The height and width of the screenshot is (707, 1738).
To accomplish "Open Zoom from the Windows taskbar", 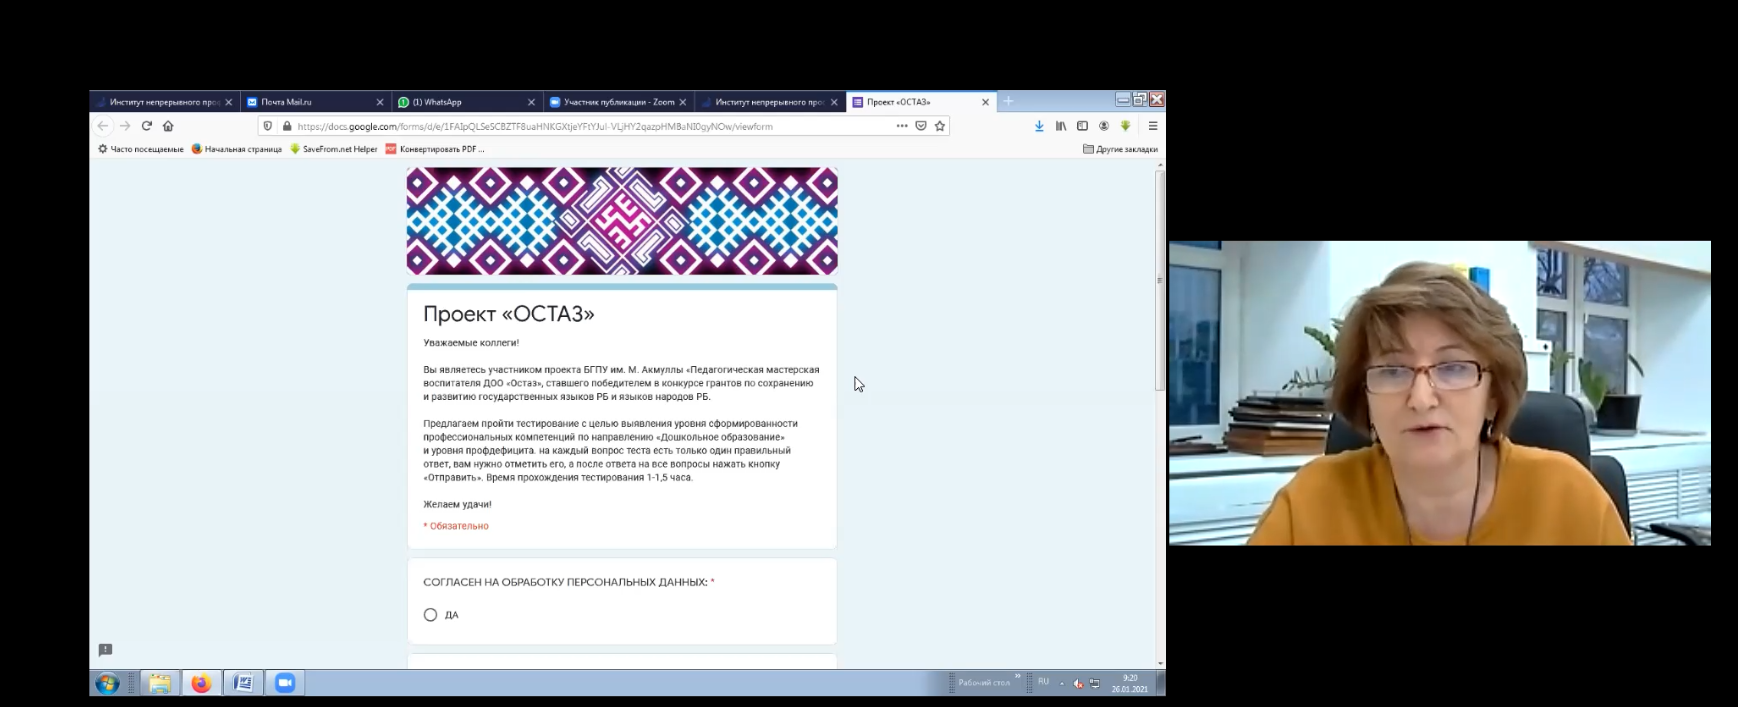I will (285, 683).
